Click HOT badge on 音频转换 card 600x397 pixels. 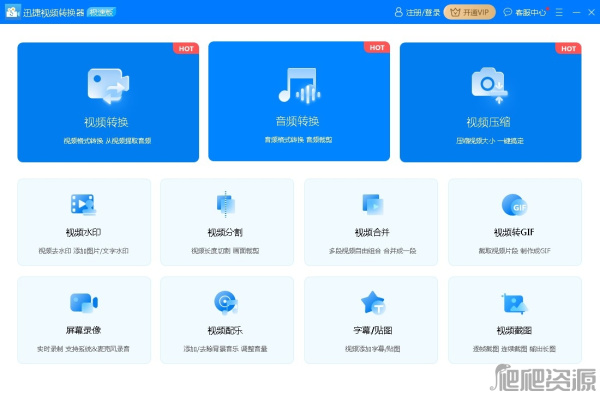click(377, 47)
